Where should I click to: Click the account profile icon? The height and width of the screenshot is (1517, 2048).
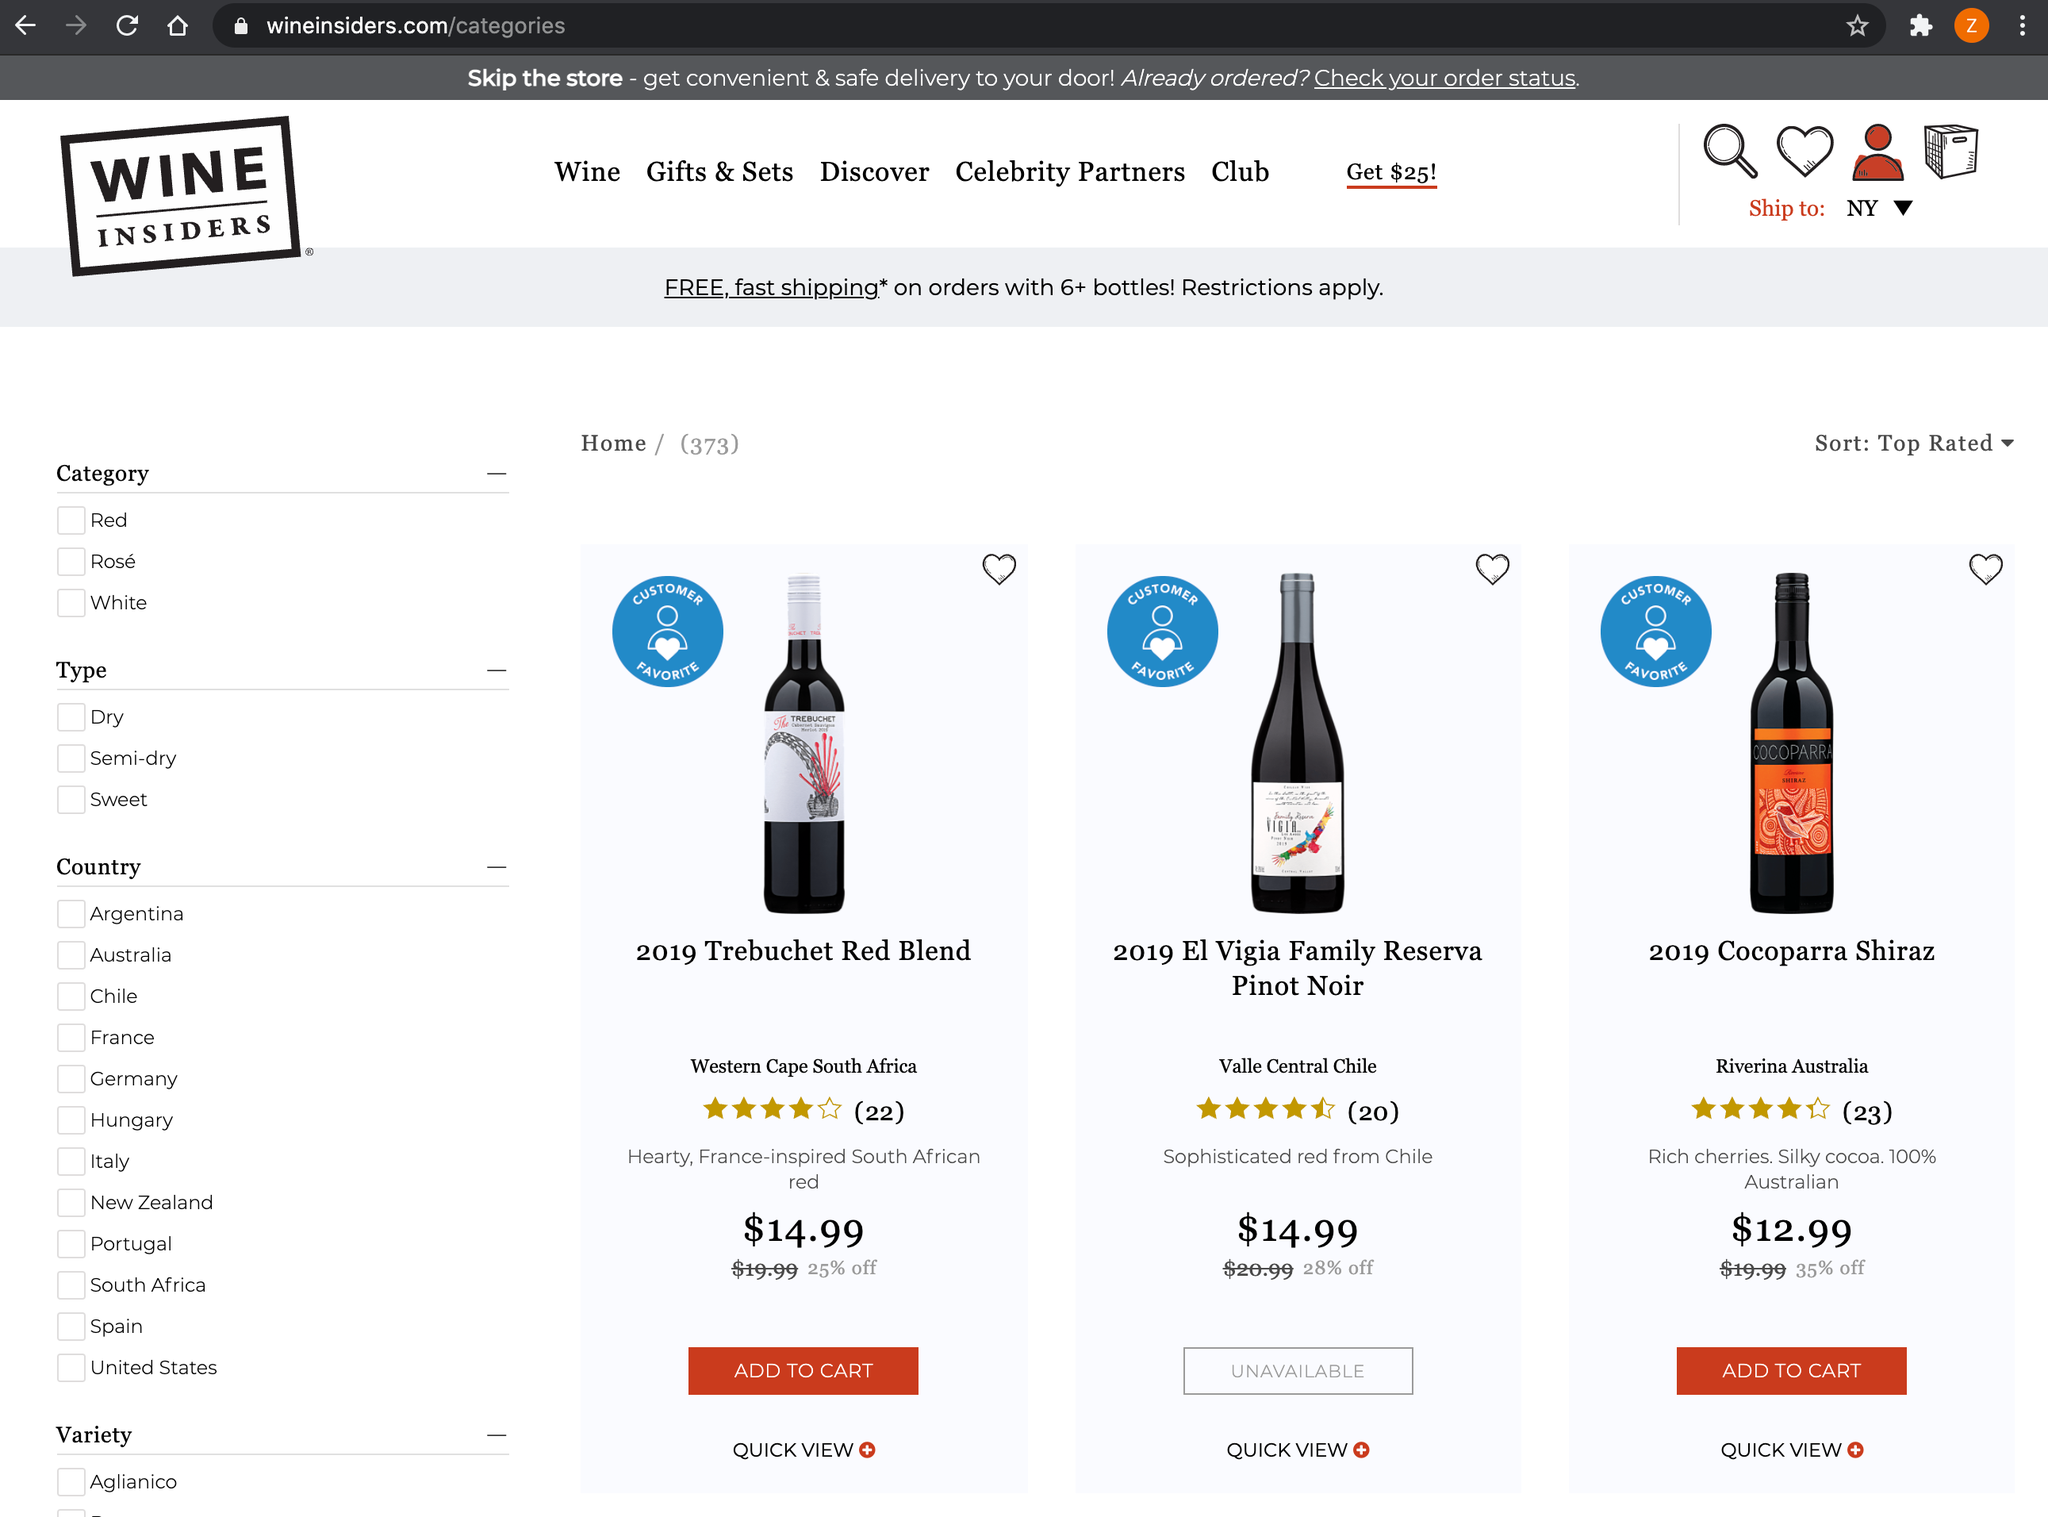tap(1877, 152)
